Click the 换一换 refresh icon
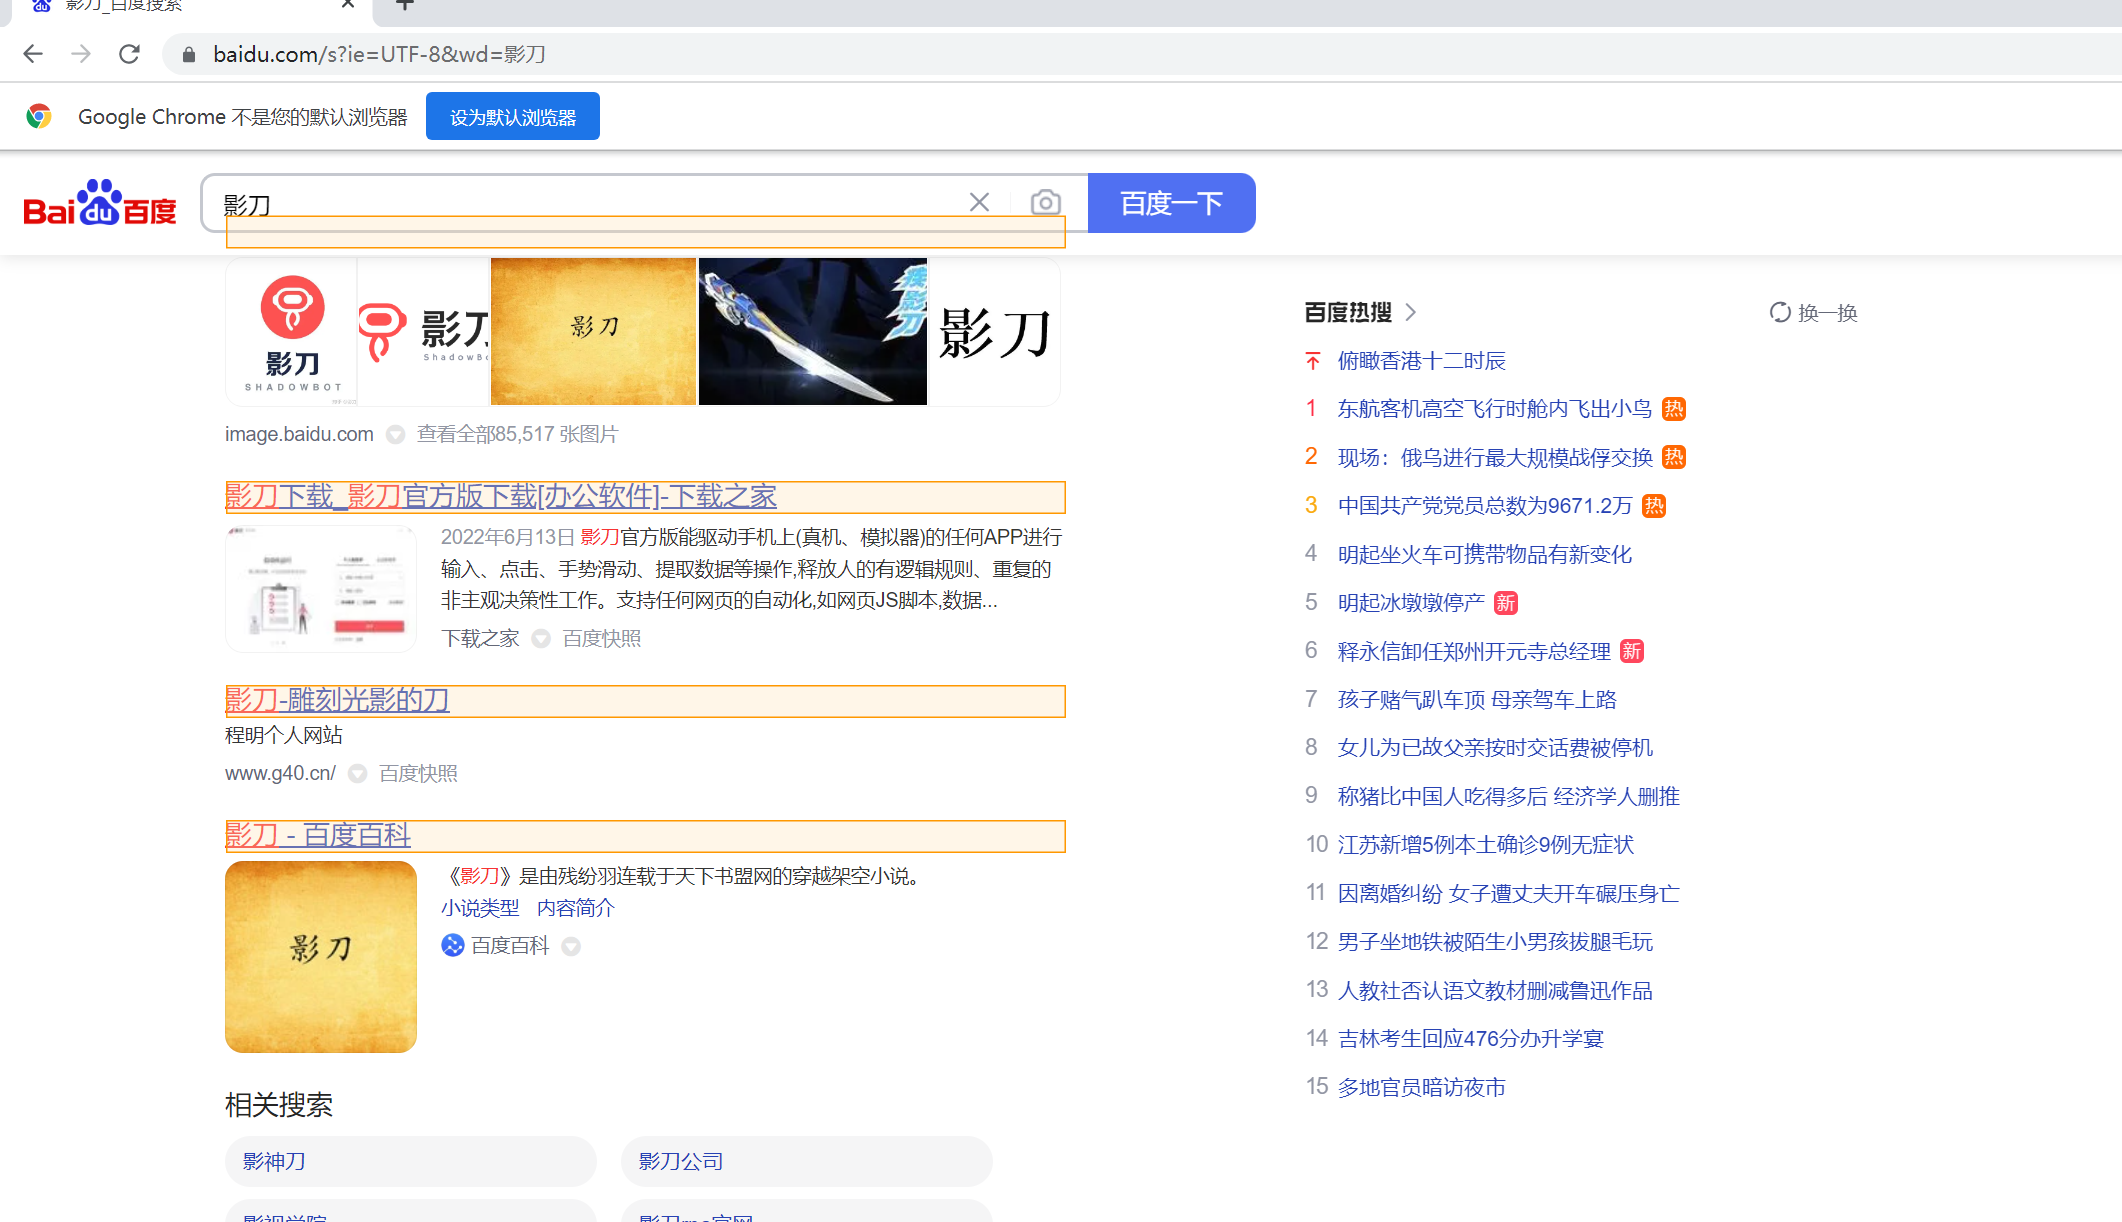 [1780, 312]
